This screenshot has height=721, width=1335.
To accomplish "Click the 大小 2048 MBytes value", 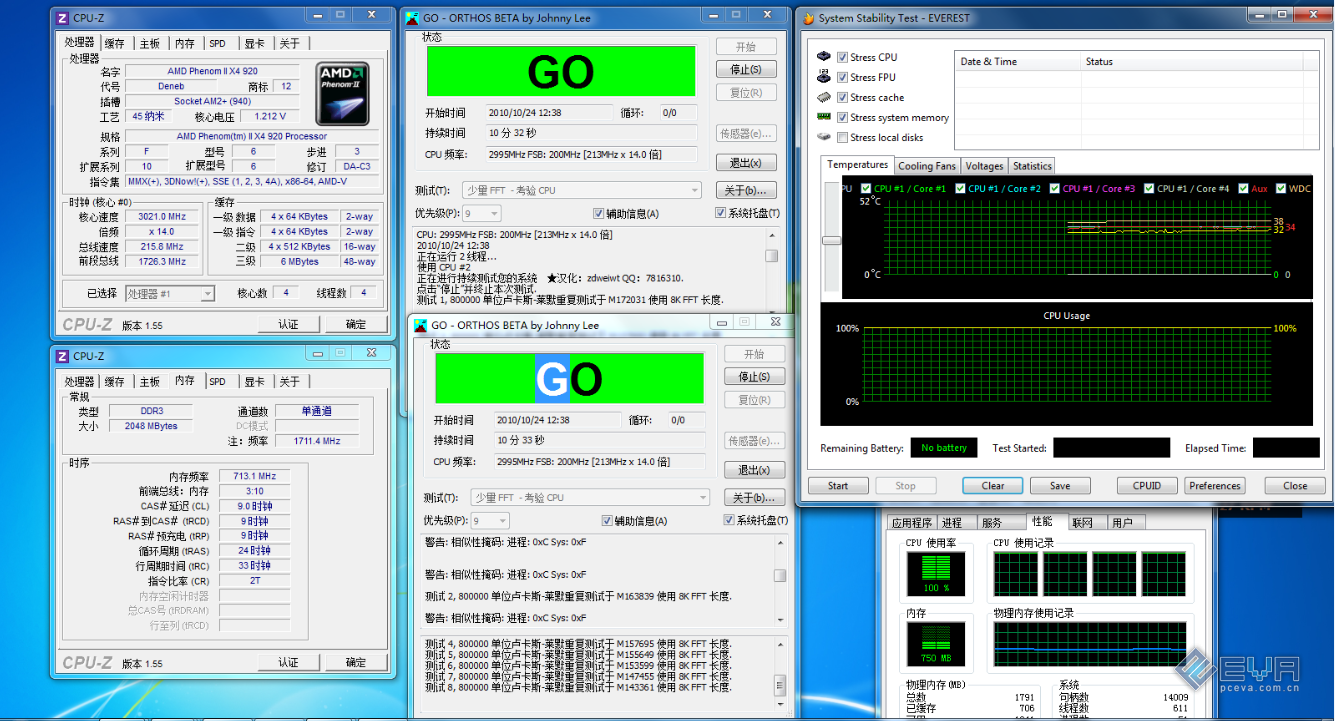I will [x=151, y=426].
